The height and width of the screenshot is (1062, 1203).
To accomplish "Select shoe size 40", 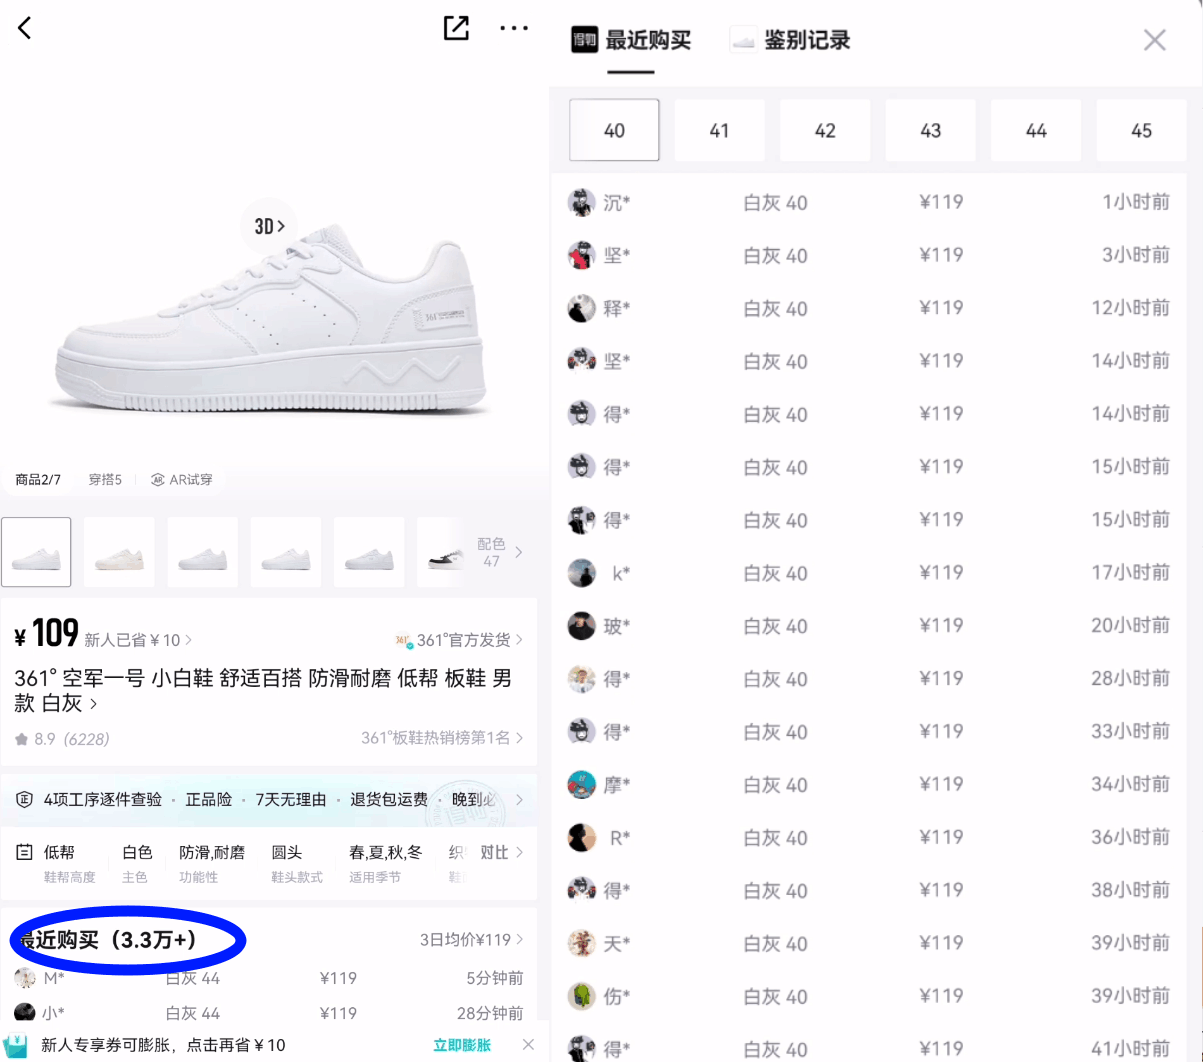I will click(x=613, y=129).
